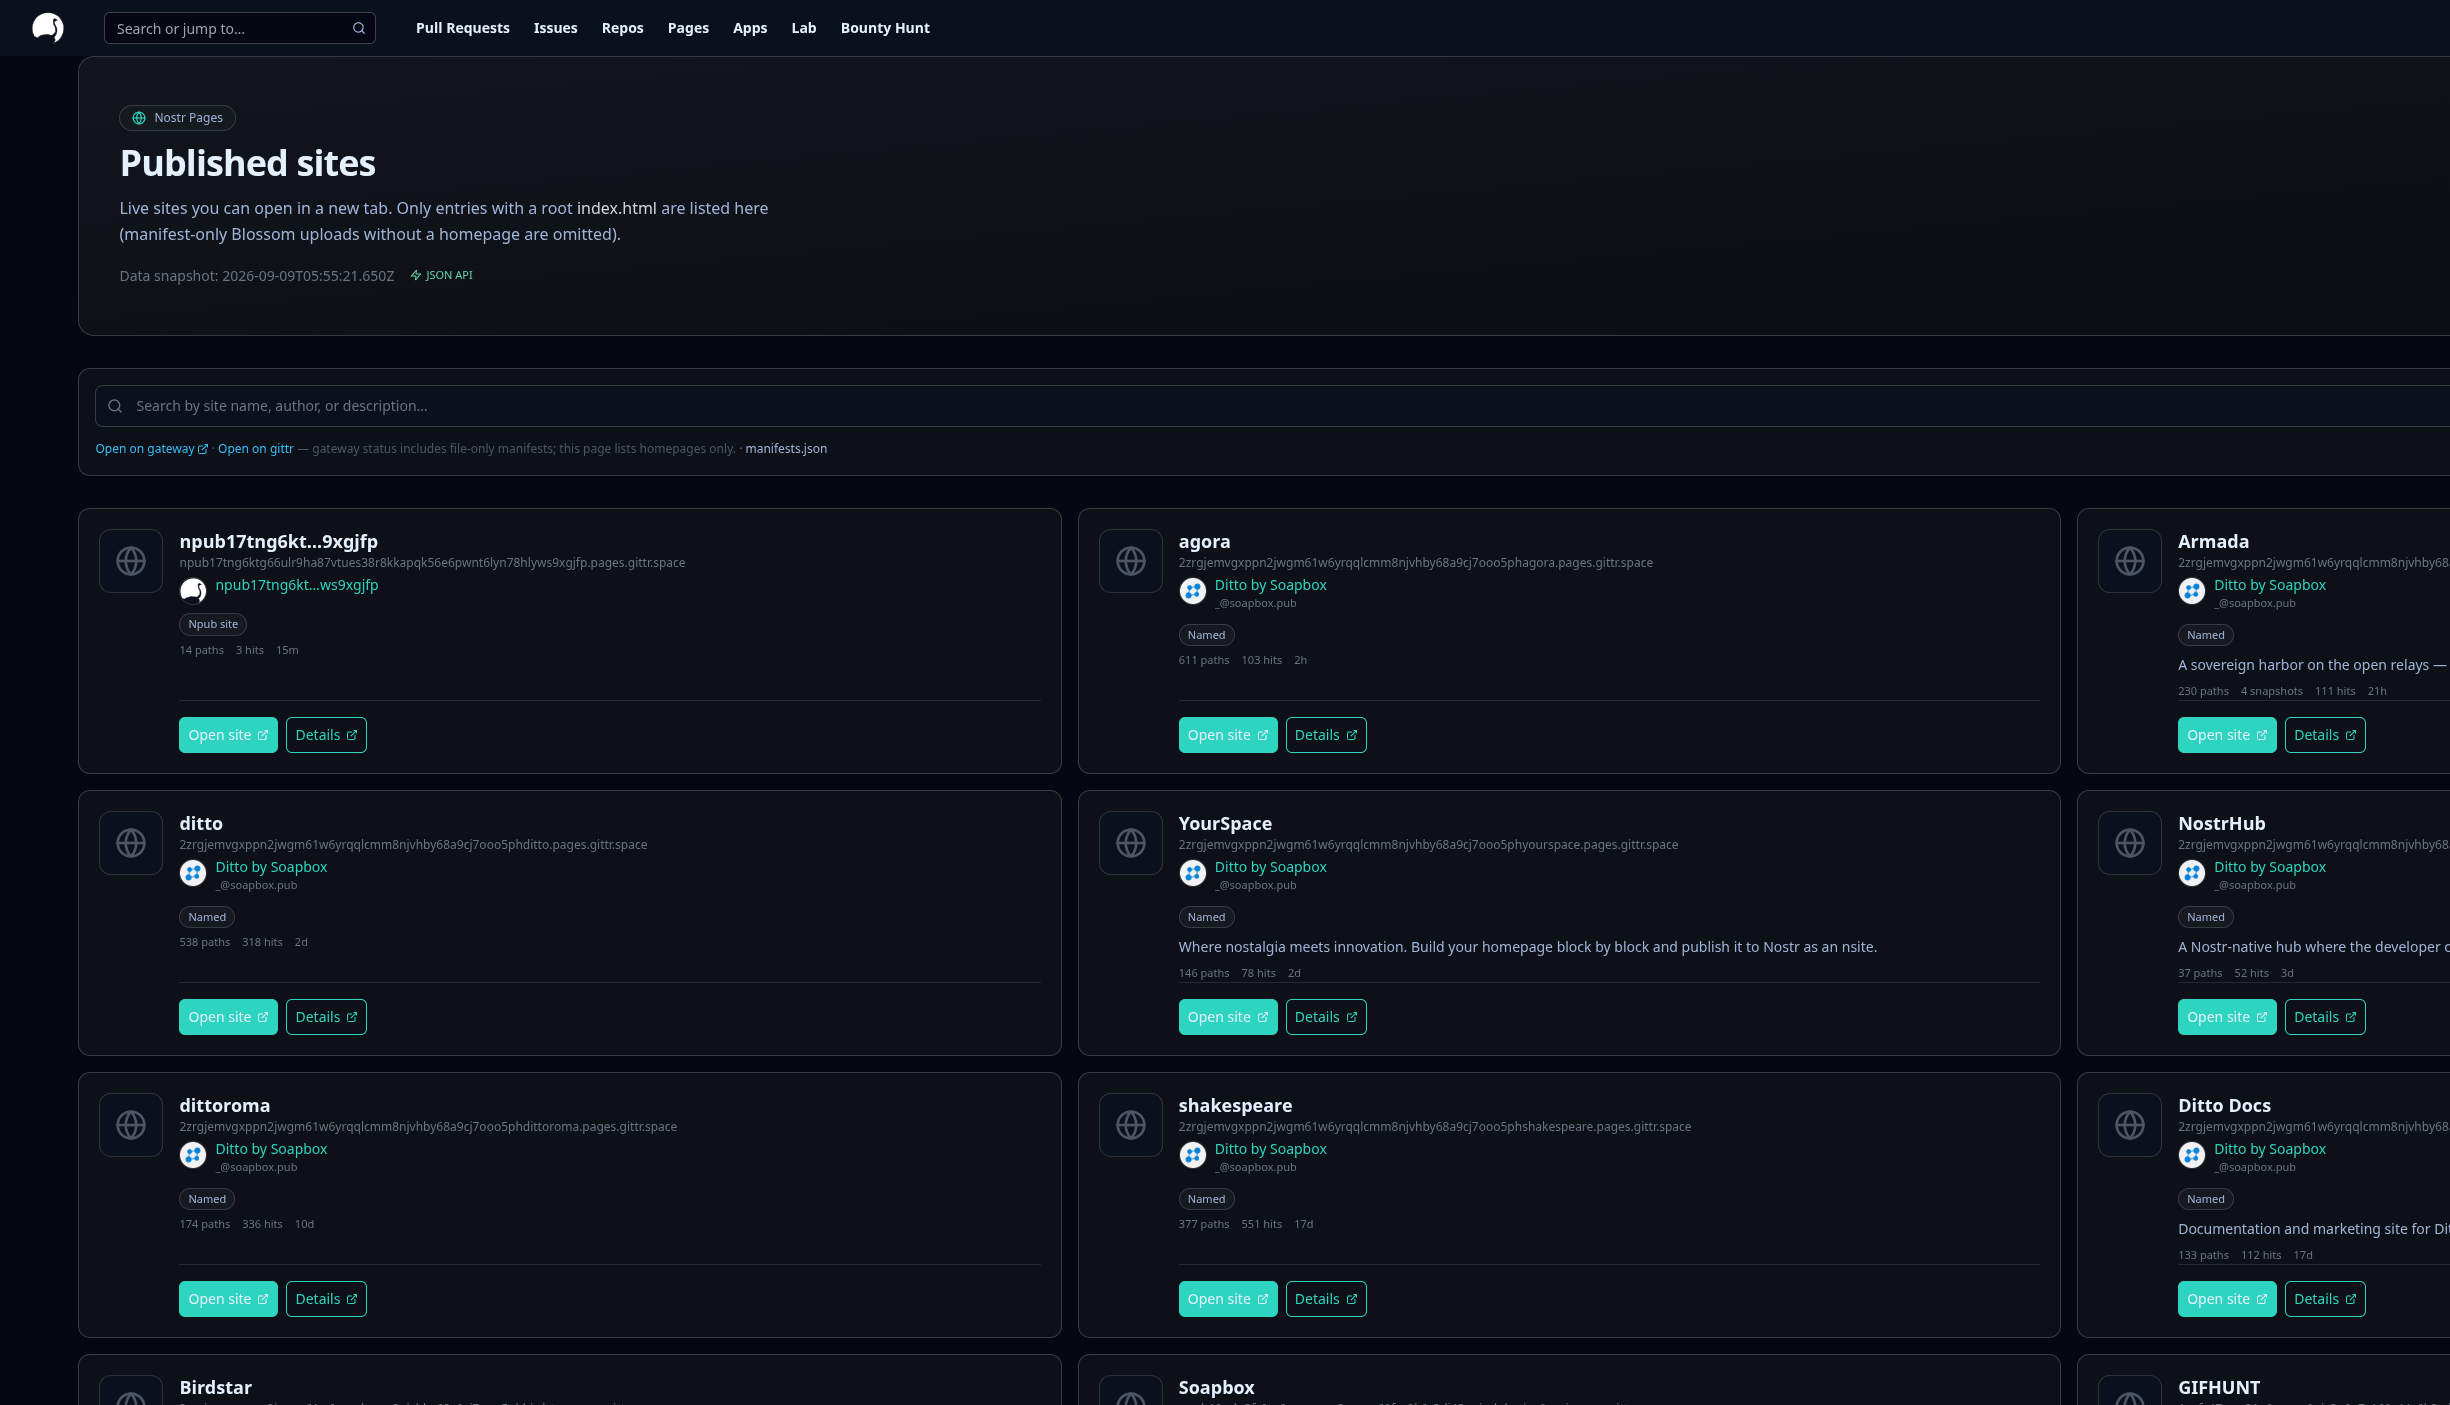The image size is (2450, 1405).
Task: Click Open site on Armada card
Action: [x=2227, y=735]
